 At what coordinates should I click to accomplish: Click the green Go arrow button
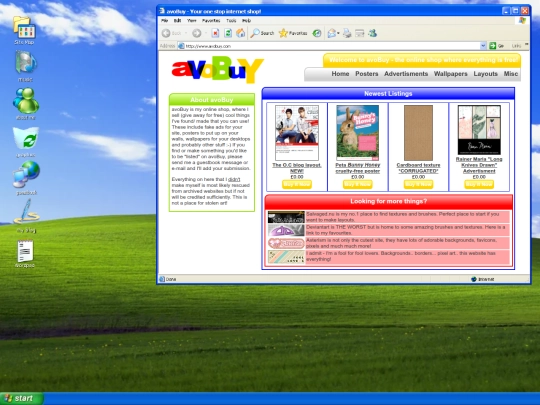pos(492,45)
